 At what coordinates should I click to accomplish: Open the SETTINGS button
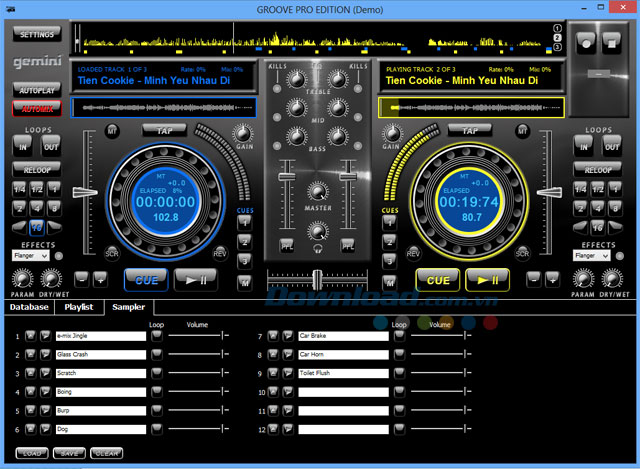point(37,34)
